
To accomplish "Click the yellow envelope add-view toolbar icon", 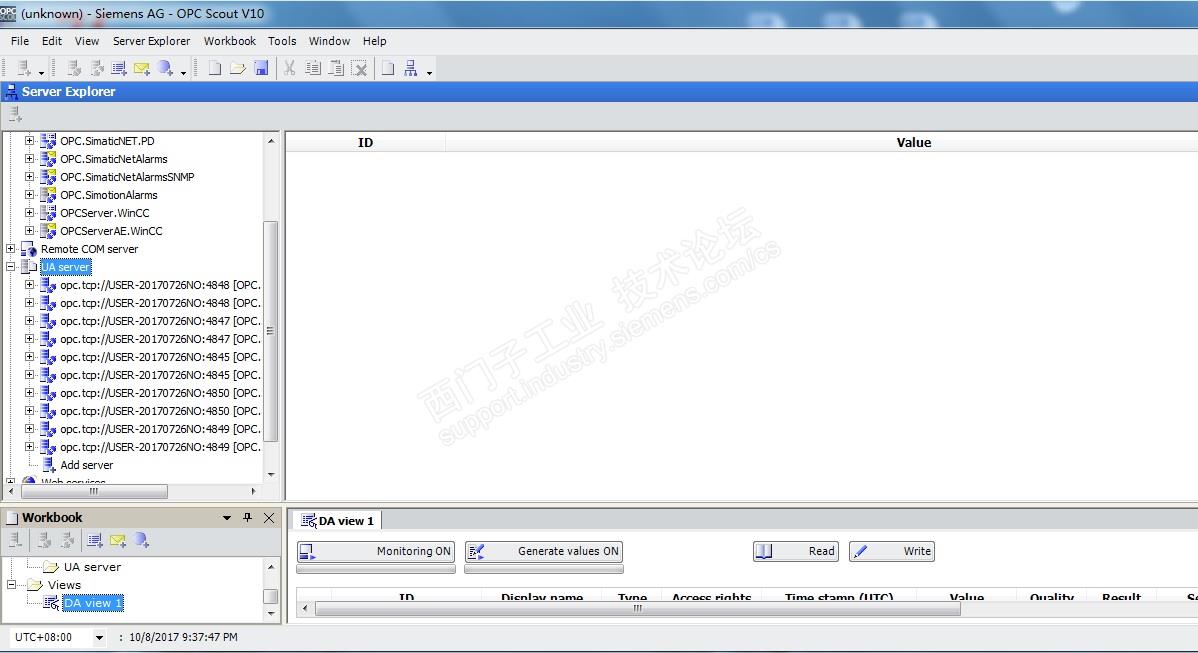I will (x=141, y=69).
